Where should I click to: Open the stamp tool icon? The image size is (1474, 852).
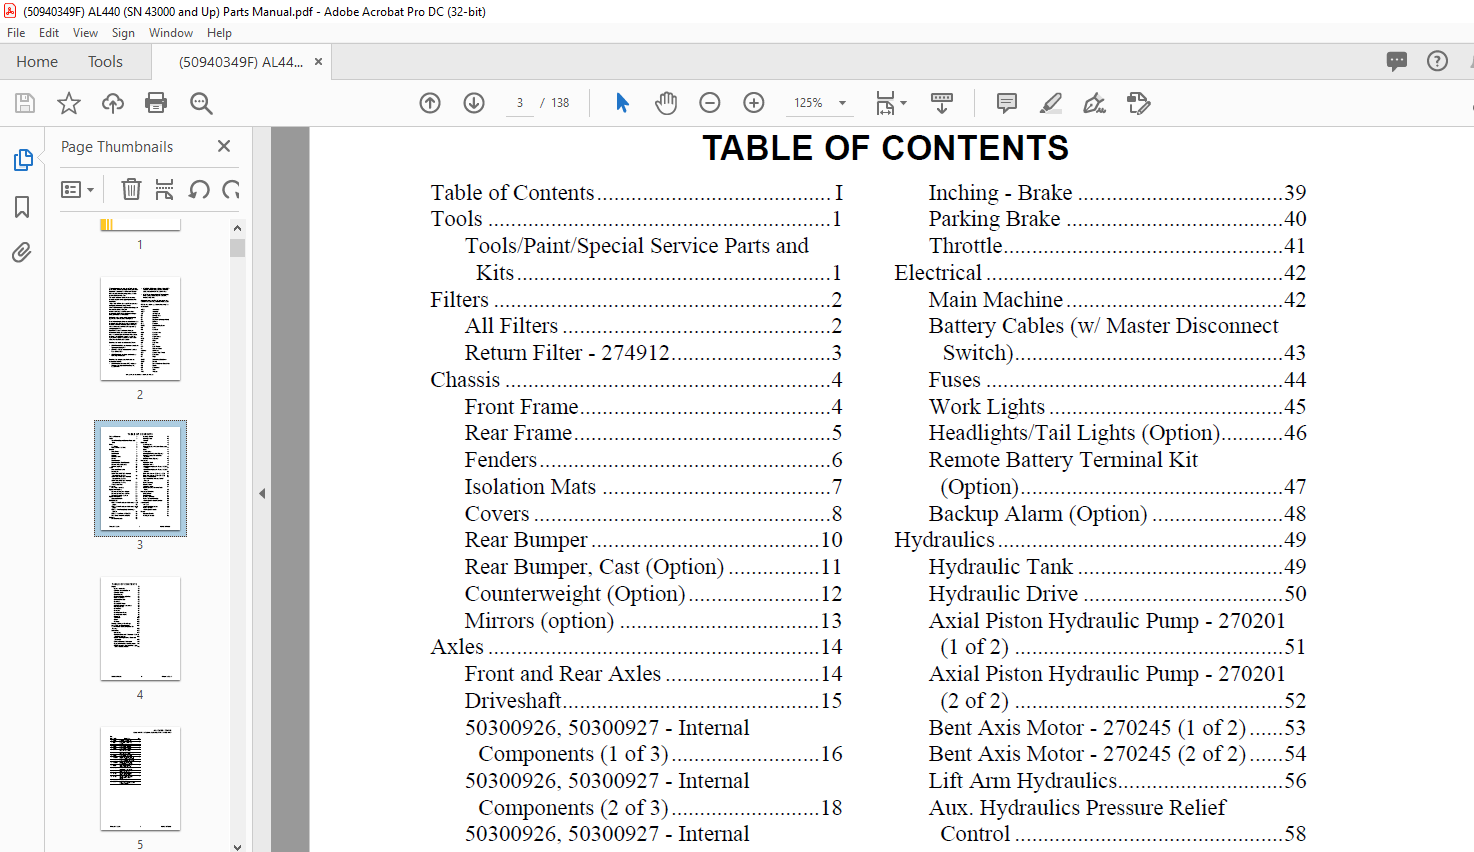(1139, 103)
